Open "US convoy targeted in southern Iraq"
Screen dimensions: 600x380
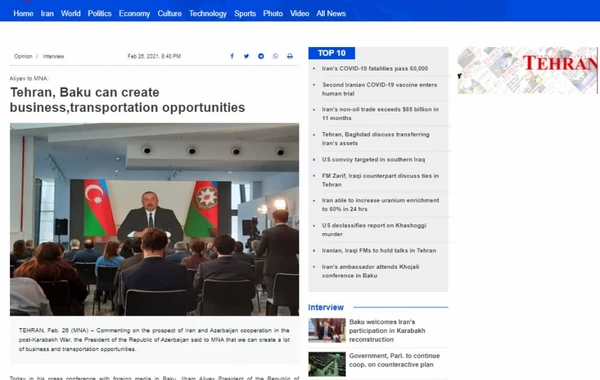[x=373, y=160]
